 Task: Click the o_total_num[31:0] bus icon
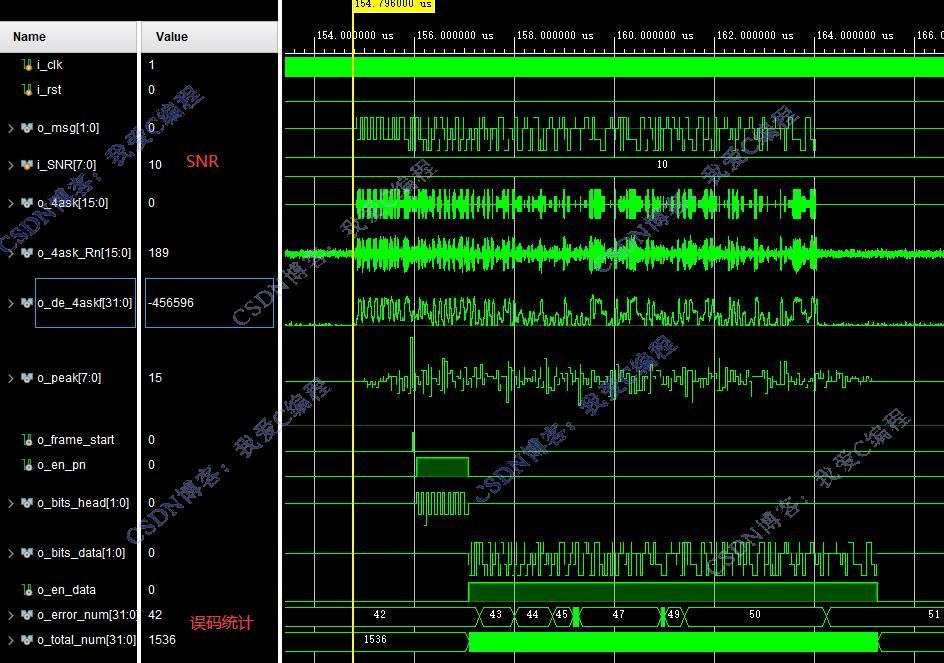(x=27, y=640)
